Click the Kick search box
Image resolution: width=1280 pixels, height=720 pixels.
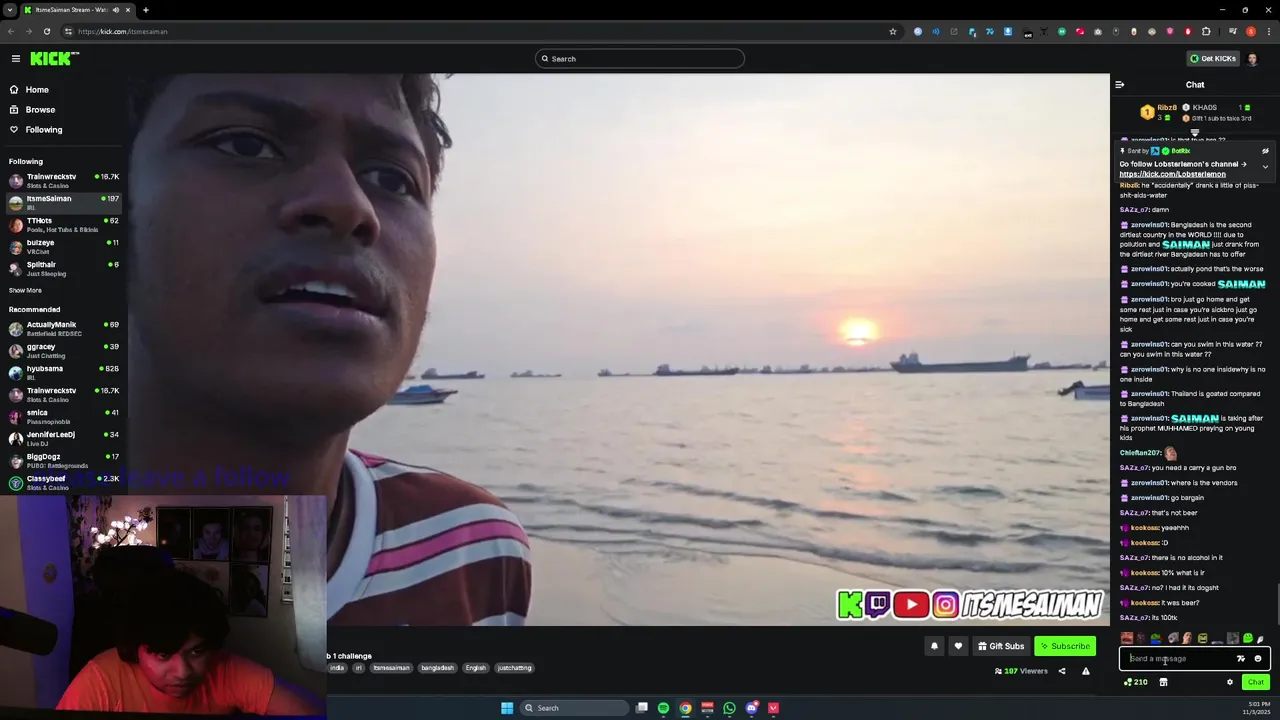[x=640, y=58]
